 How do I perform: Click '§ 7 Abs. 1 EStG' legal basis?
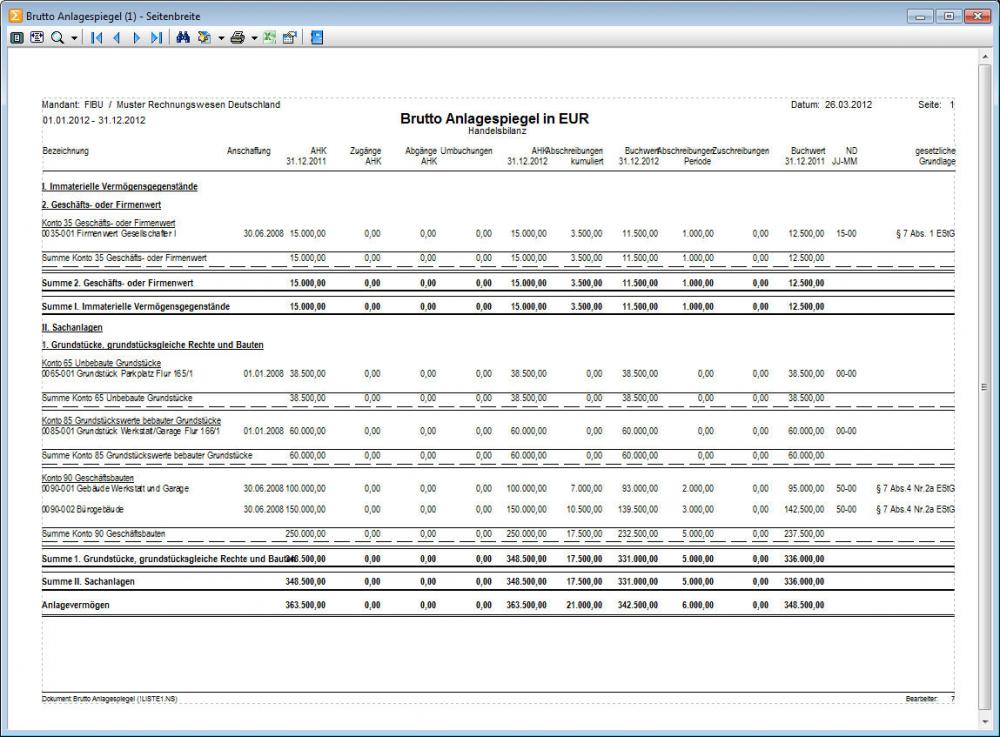tap(925, 234)
